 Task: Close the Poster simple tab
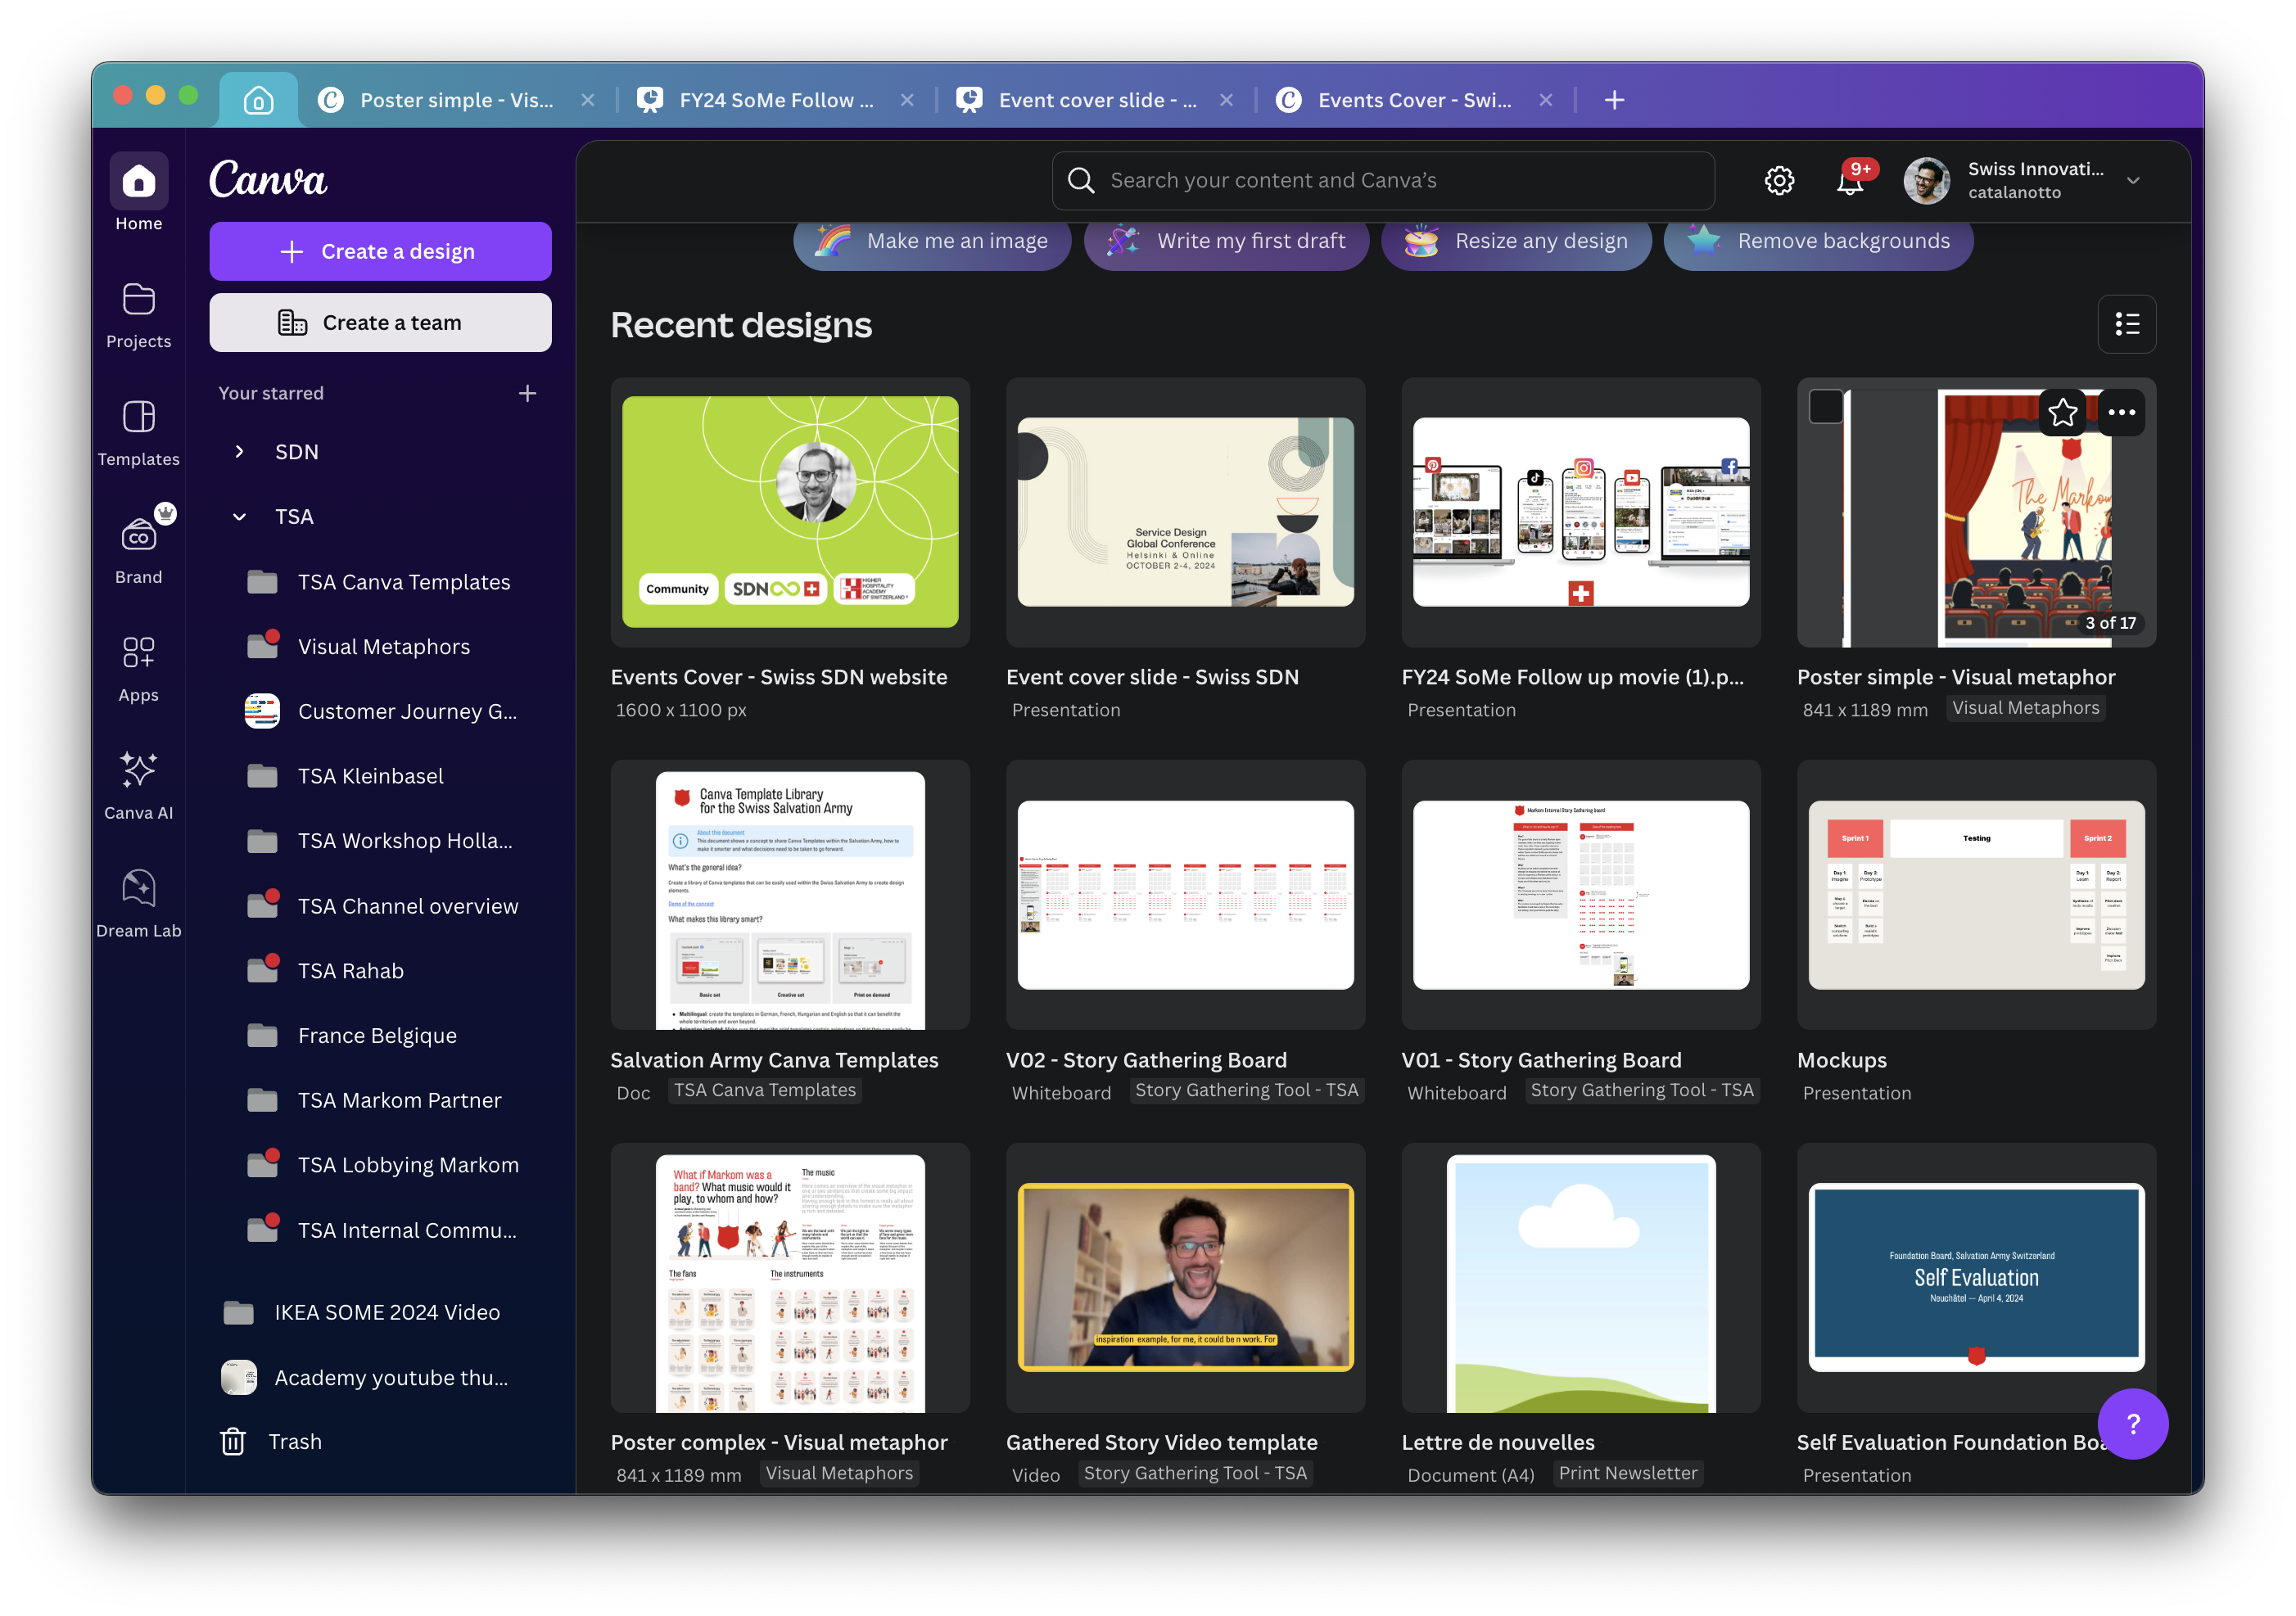point(588,100)
